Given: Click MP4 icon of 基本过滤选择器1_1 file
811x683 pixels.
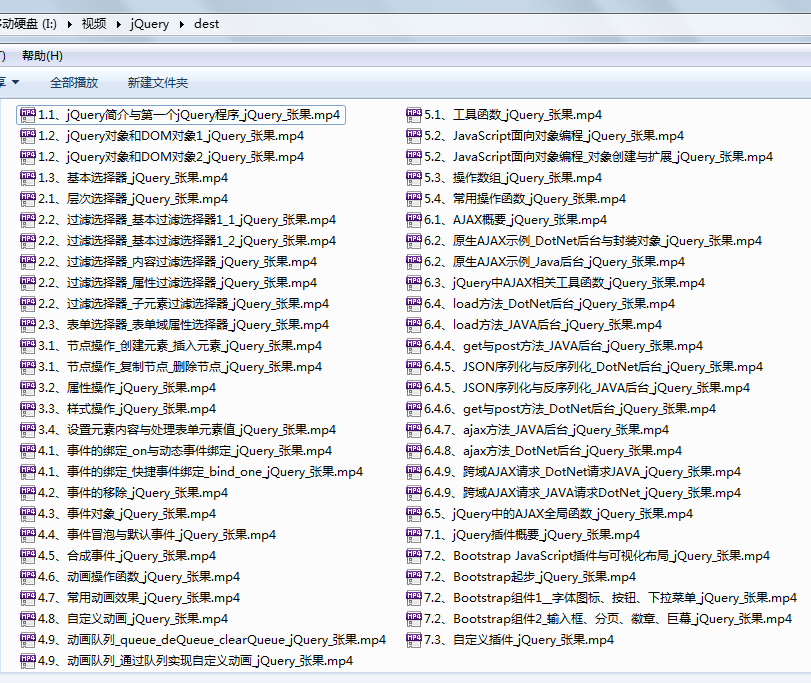Looking at the screenshot, I should coord(27,220).
